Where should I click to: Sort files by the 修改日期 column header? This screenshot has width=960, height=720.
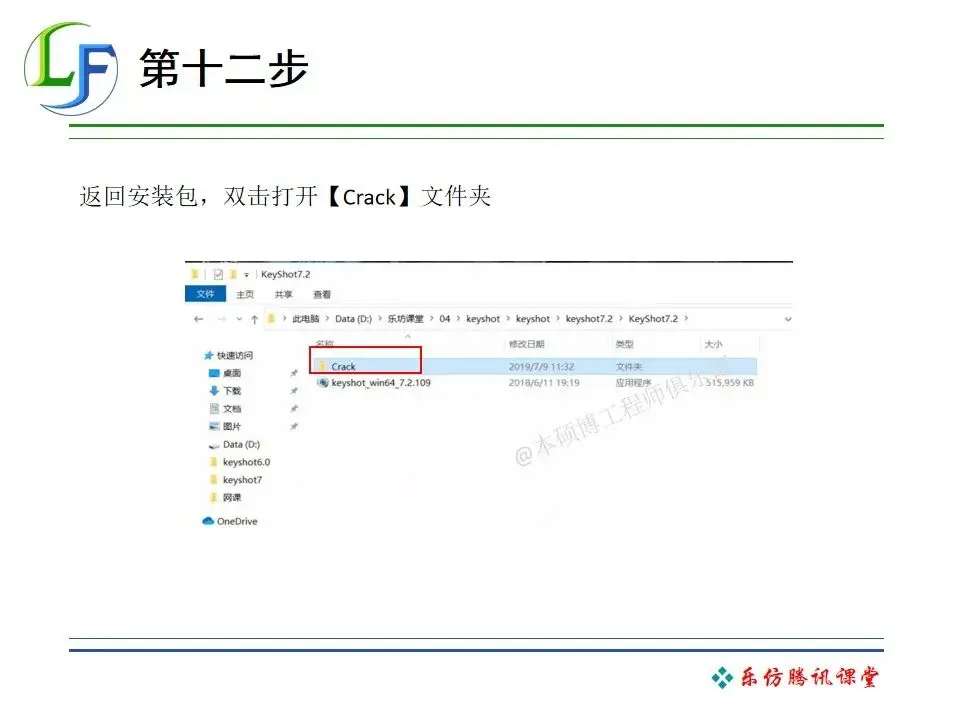(527, 344)
